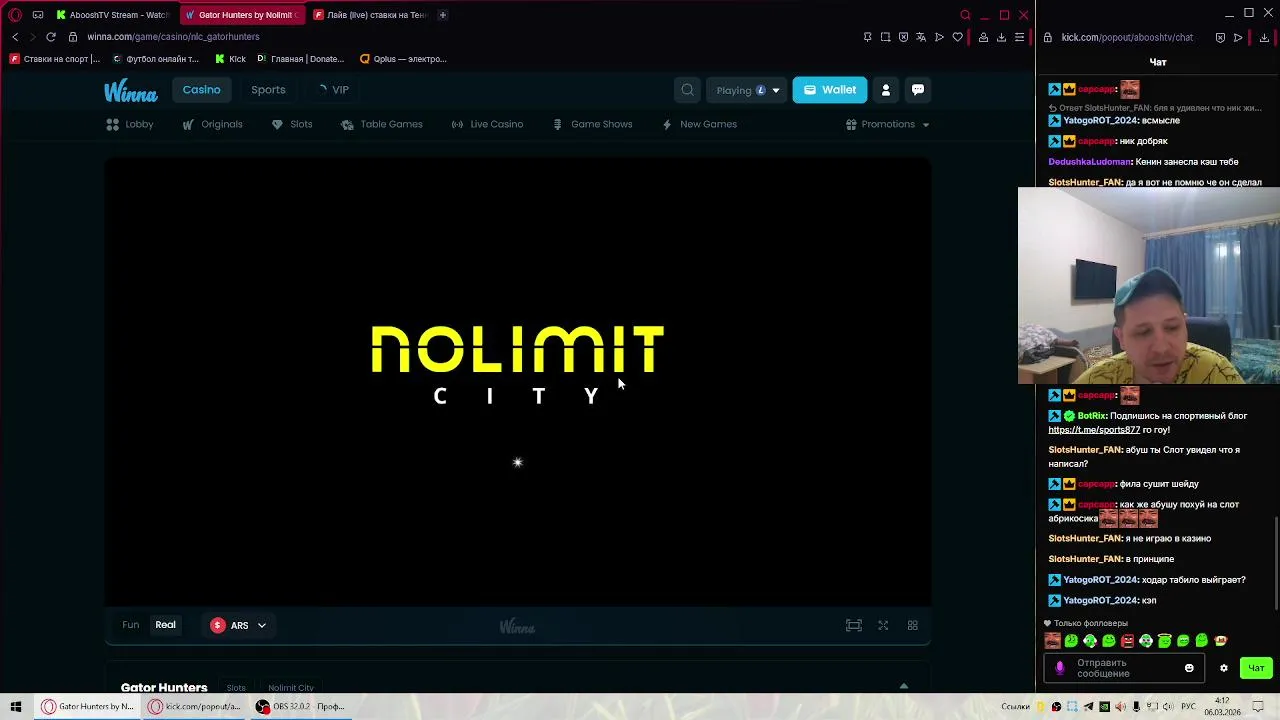This screenshot has width=1280, height=720.
Task: Switch the game to Real mode
Action: 165,625
